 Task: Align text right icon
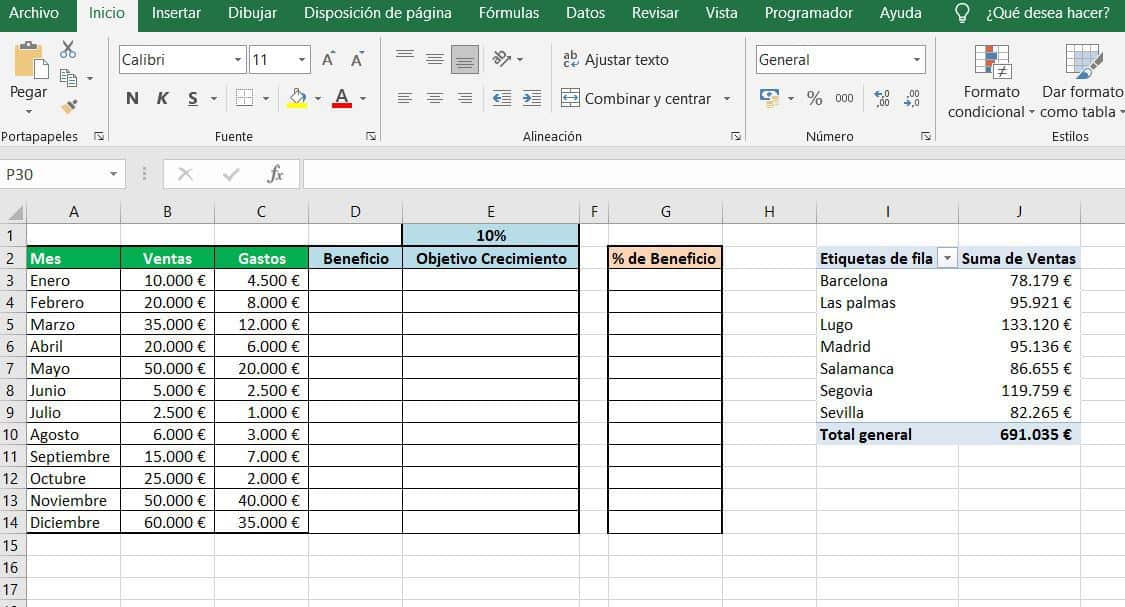(465, 98)
